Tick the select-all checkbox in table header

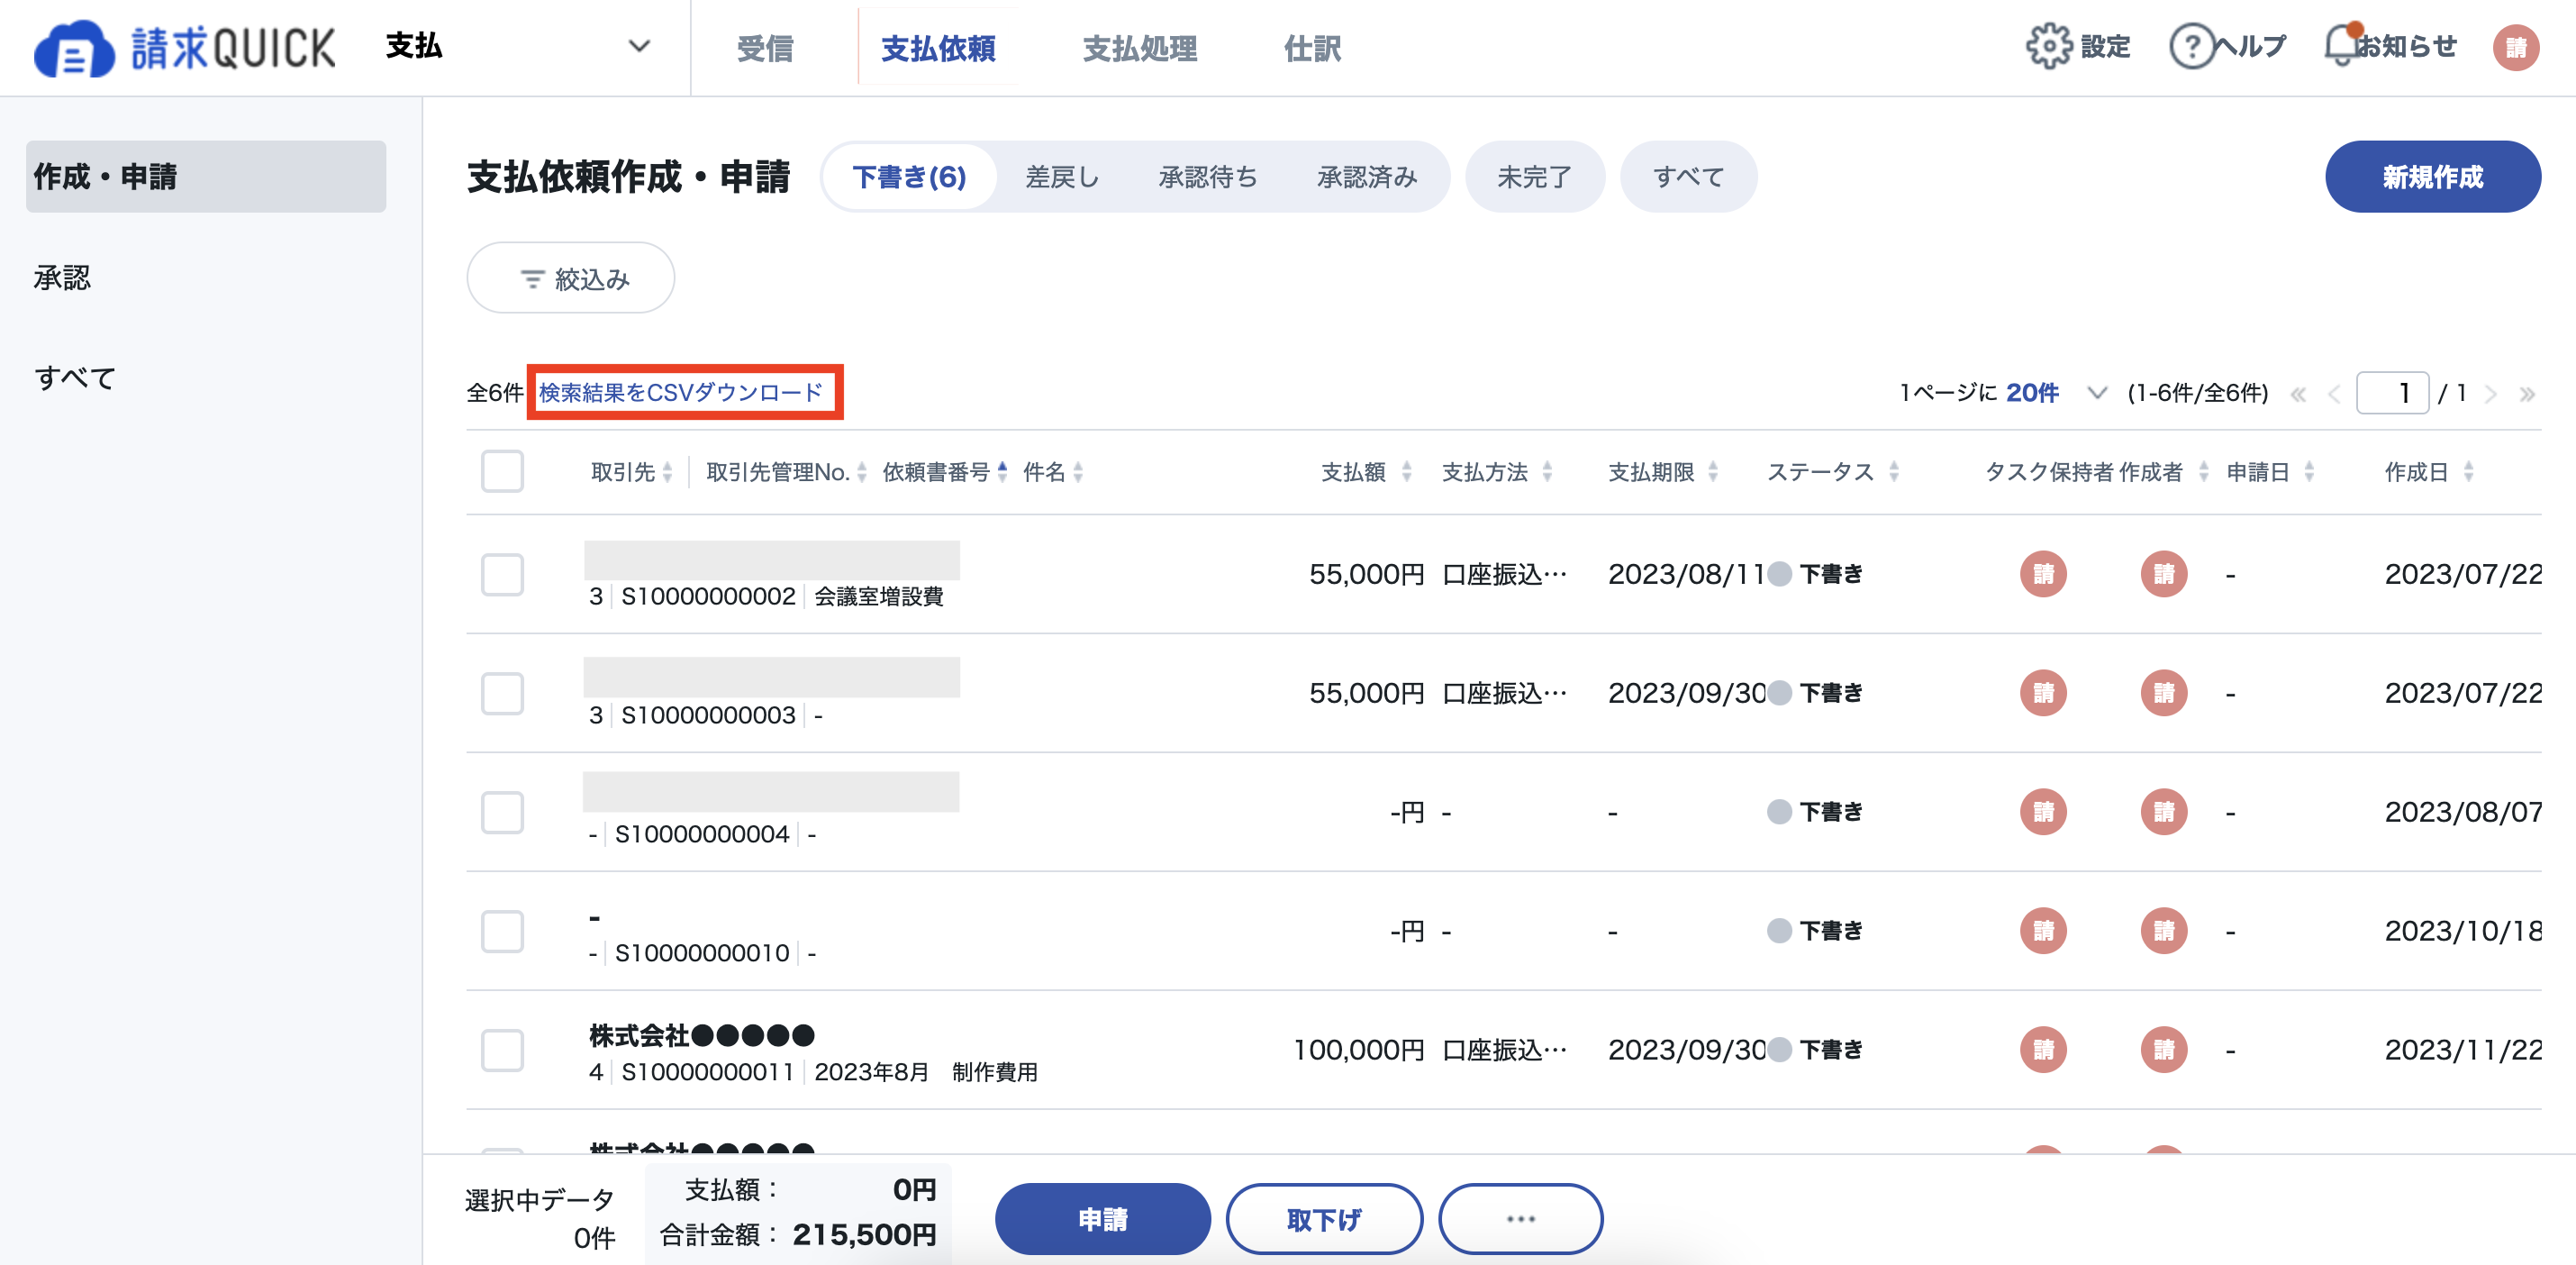click(x=502, y=471)
